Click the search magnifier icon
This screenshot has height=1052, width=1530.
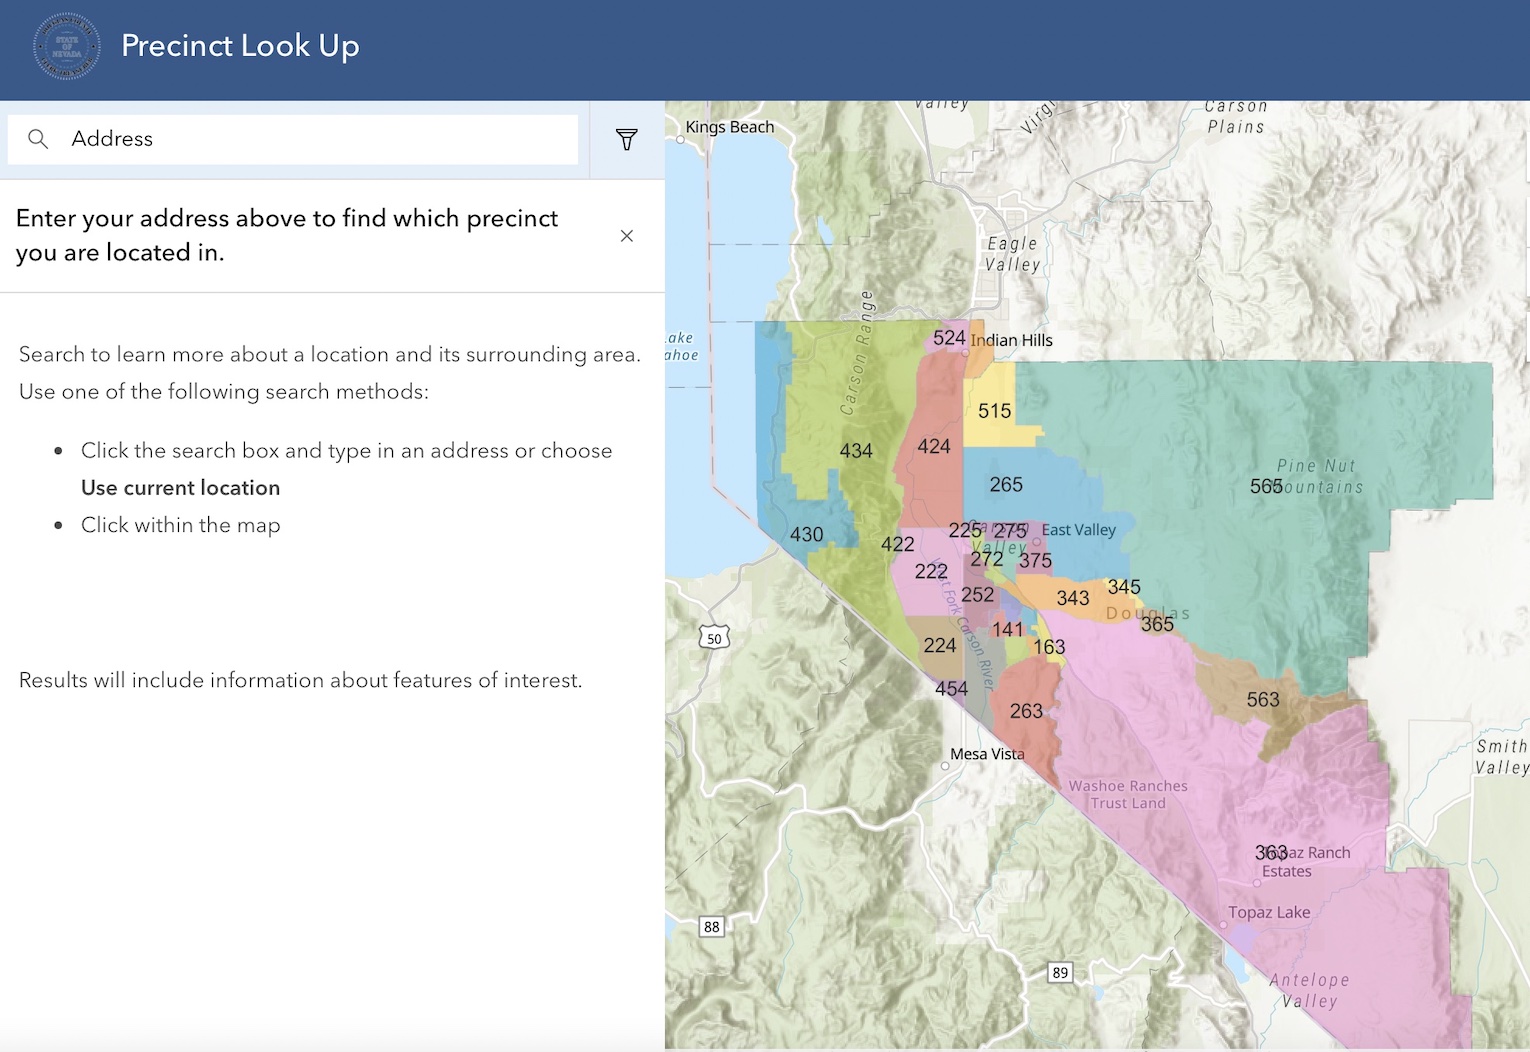point(37,139)
